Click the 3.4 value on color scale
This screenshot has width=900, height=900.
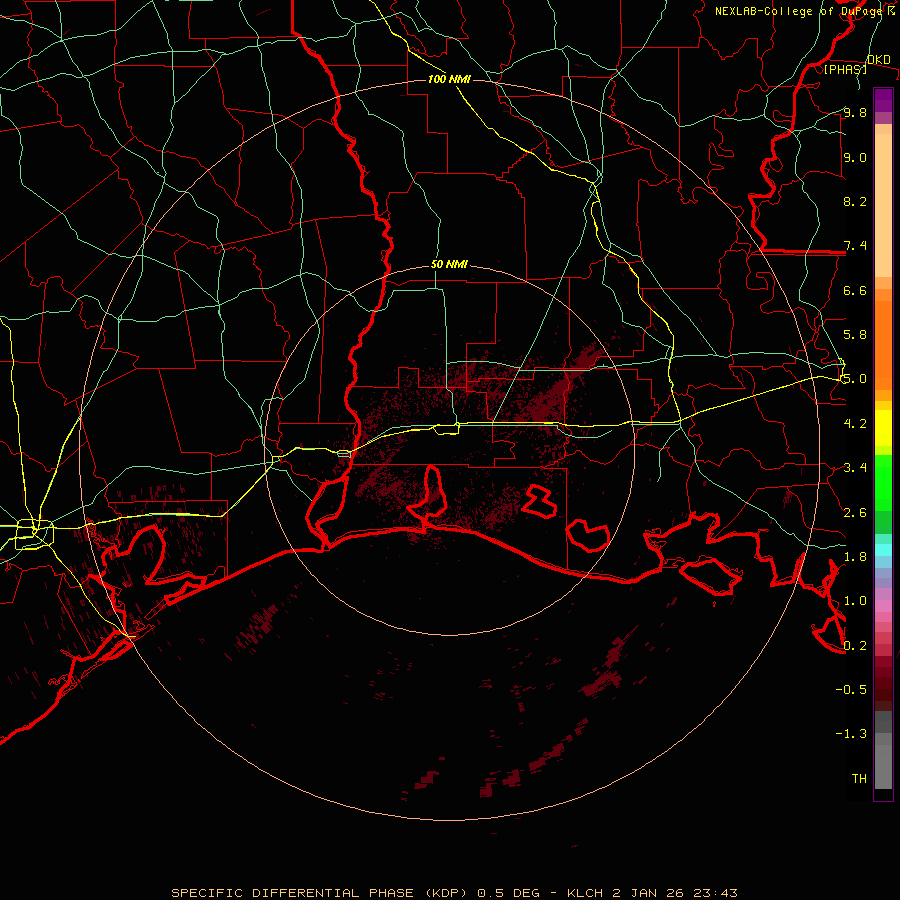tap(855, 467)
